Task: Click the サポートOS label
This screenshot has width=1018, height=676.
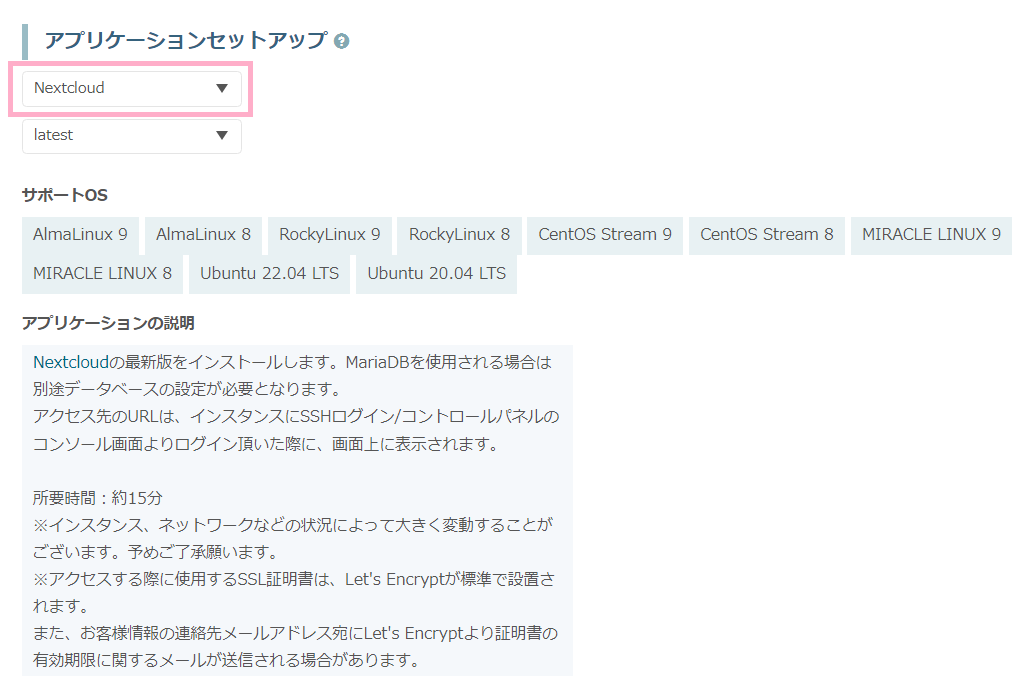Action: pos(64,194)
